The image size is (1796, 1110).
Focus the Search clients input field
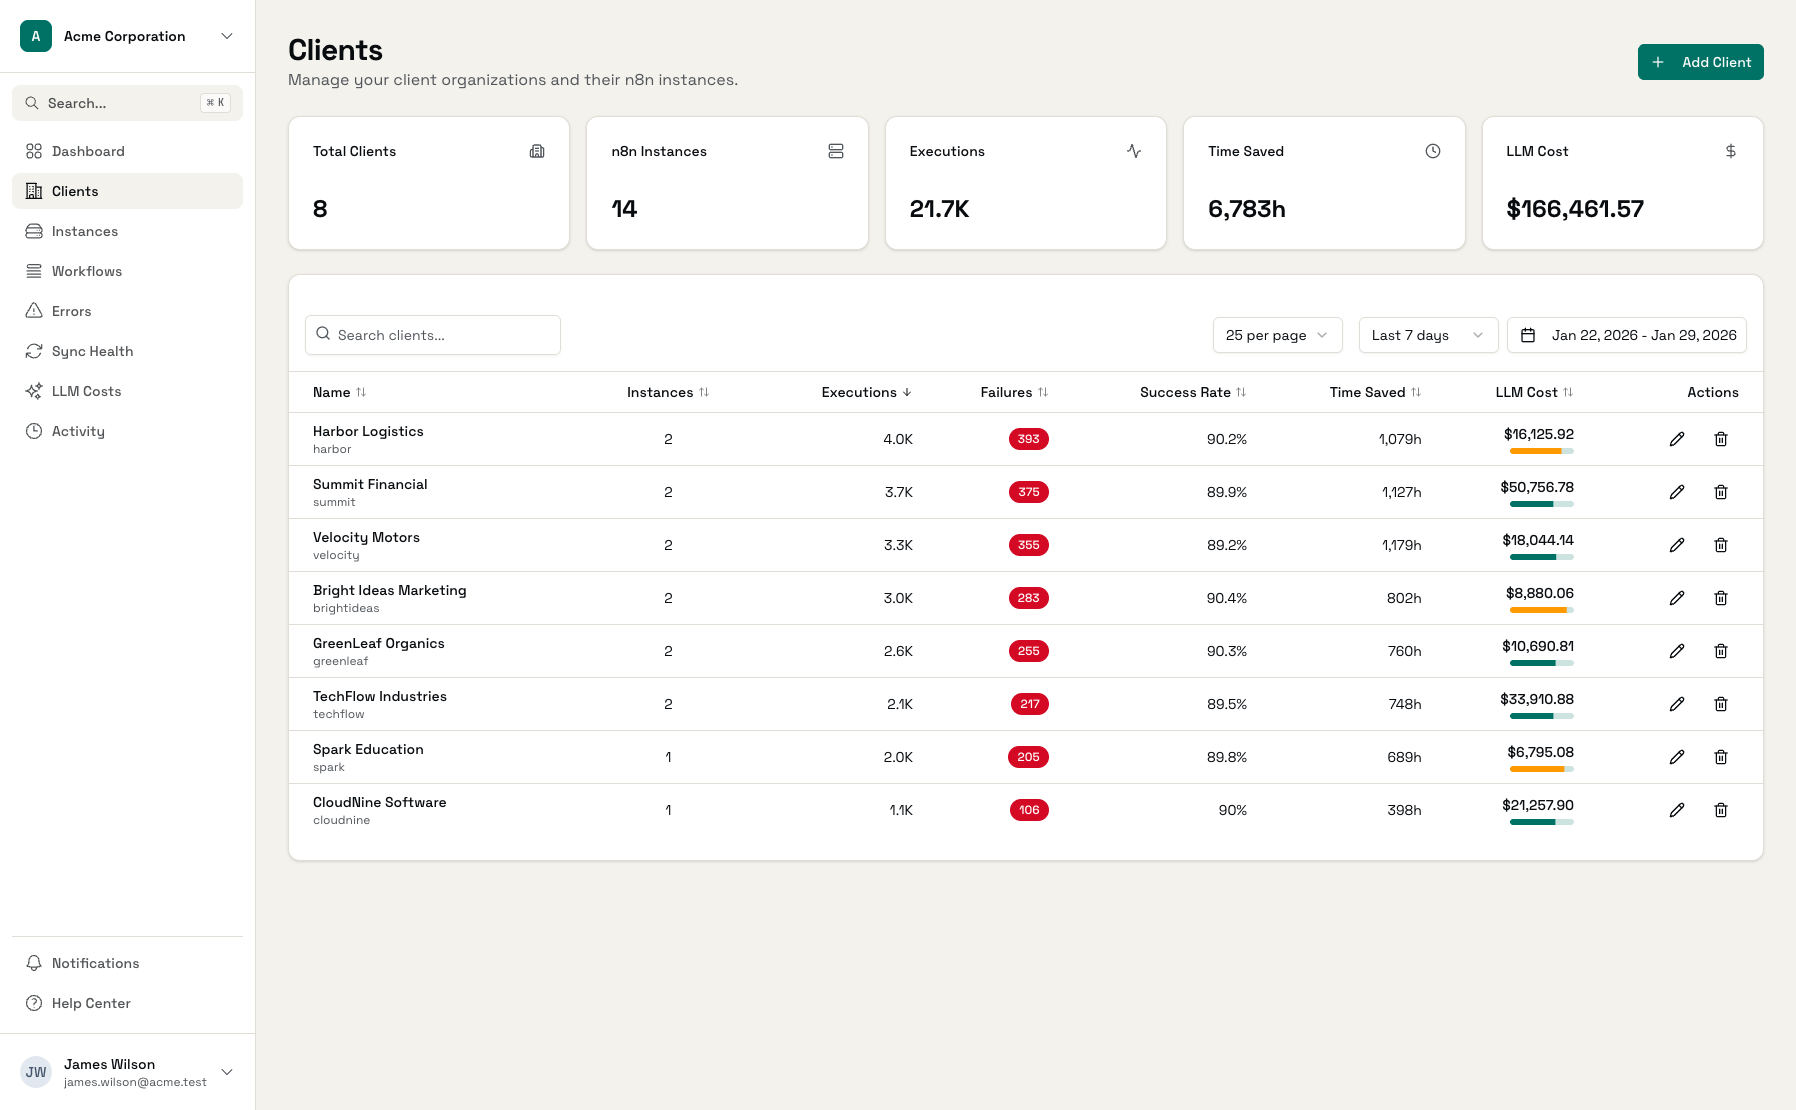[x=433, y=335]
